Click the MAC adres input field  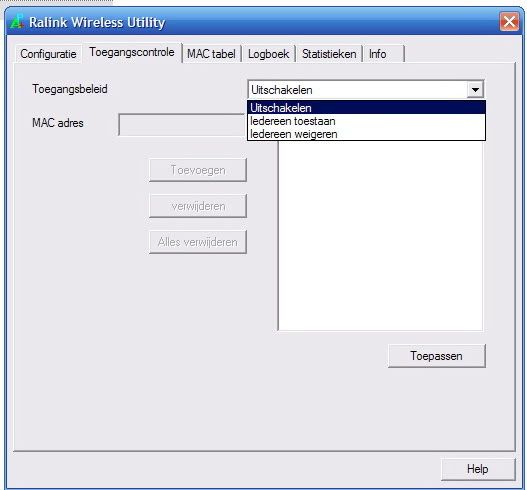(x=182, y=125)
